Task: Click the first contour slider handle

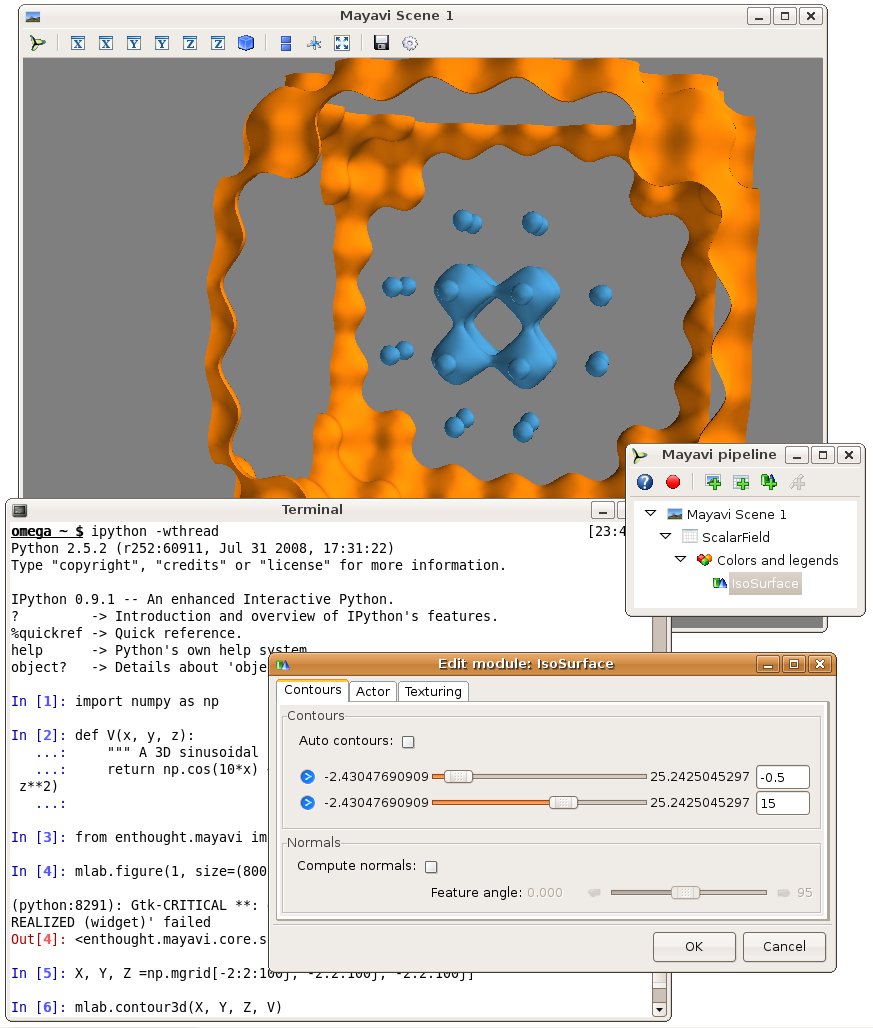Action: coord(458,776)
